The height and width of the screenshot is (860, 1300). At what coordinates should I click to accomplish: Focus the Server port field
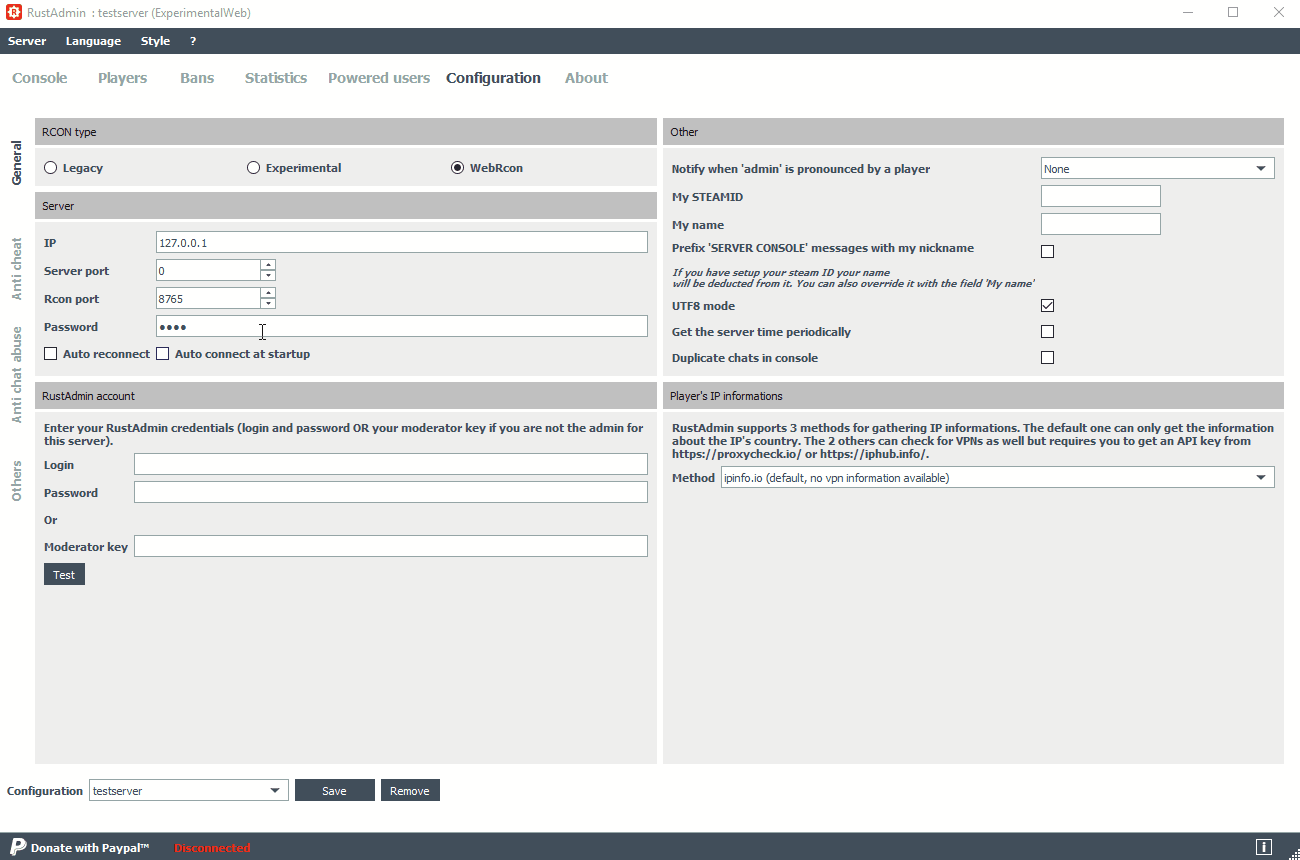pos(208,270)
